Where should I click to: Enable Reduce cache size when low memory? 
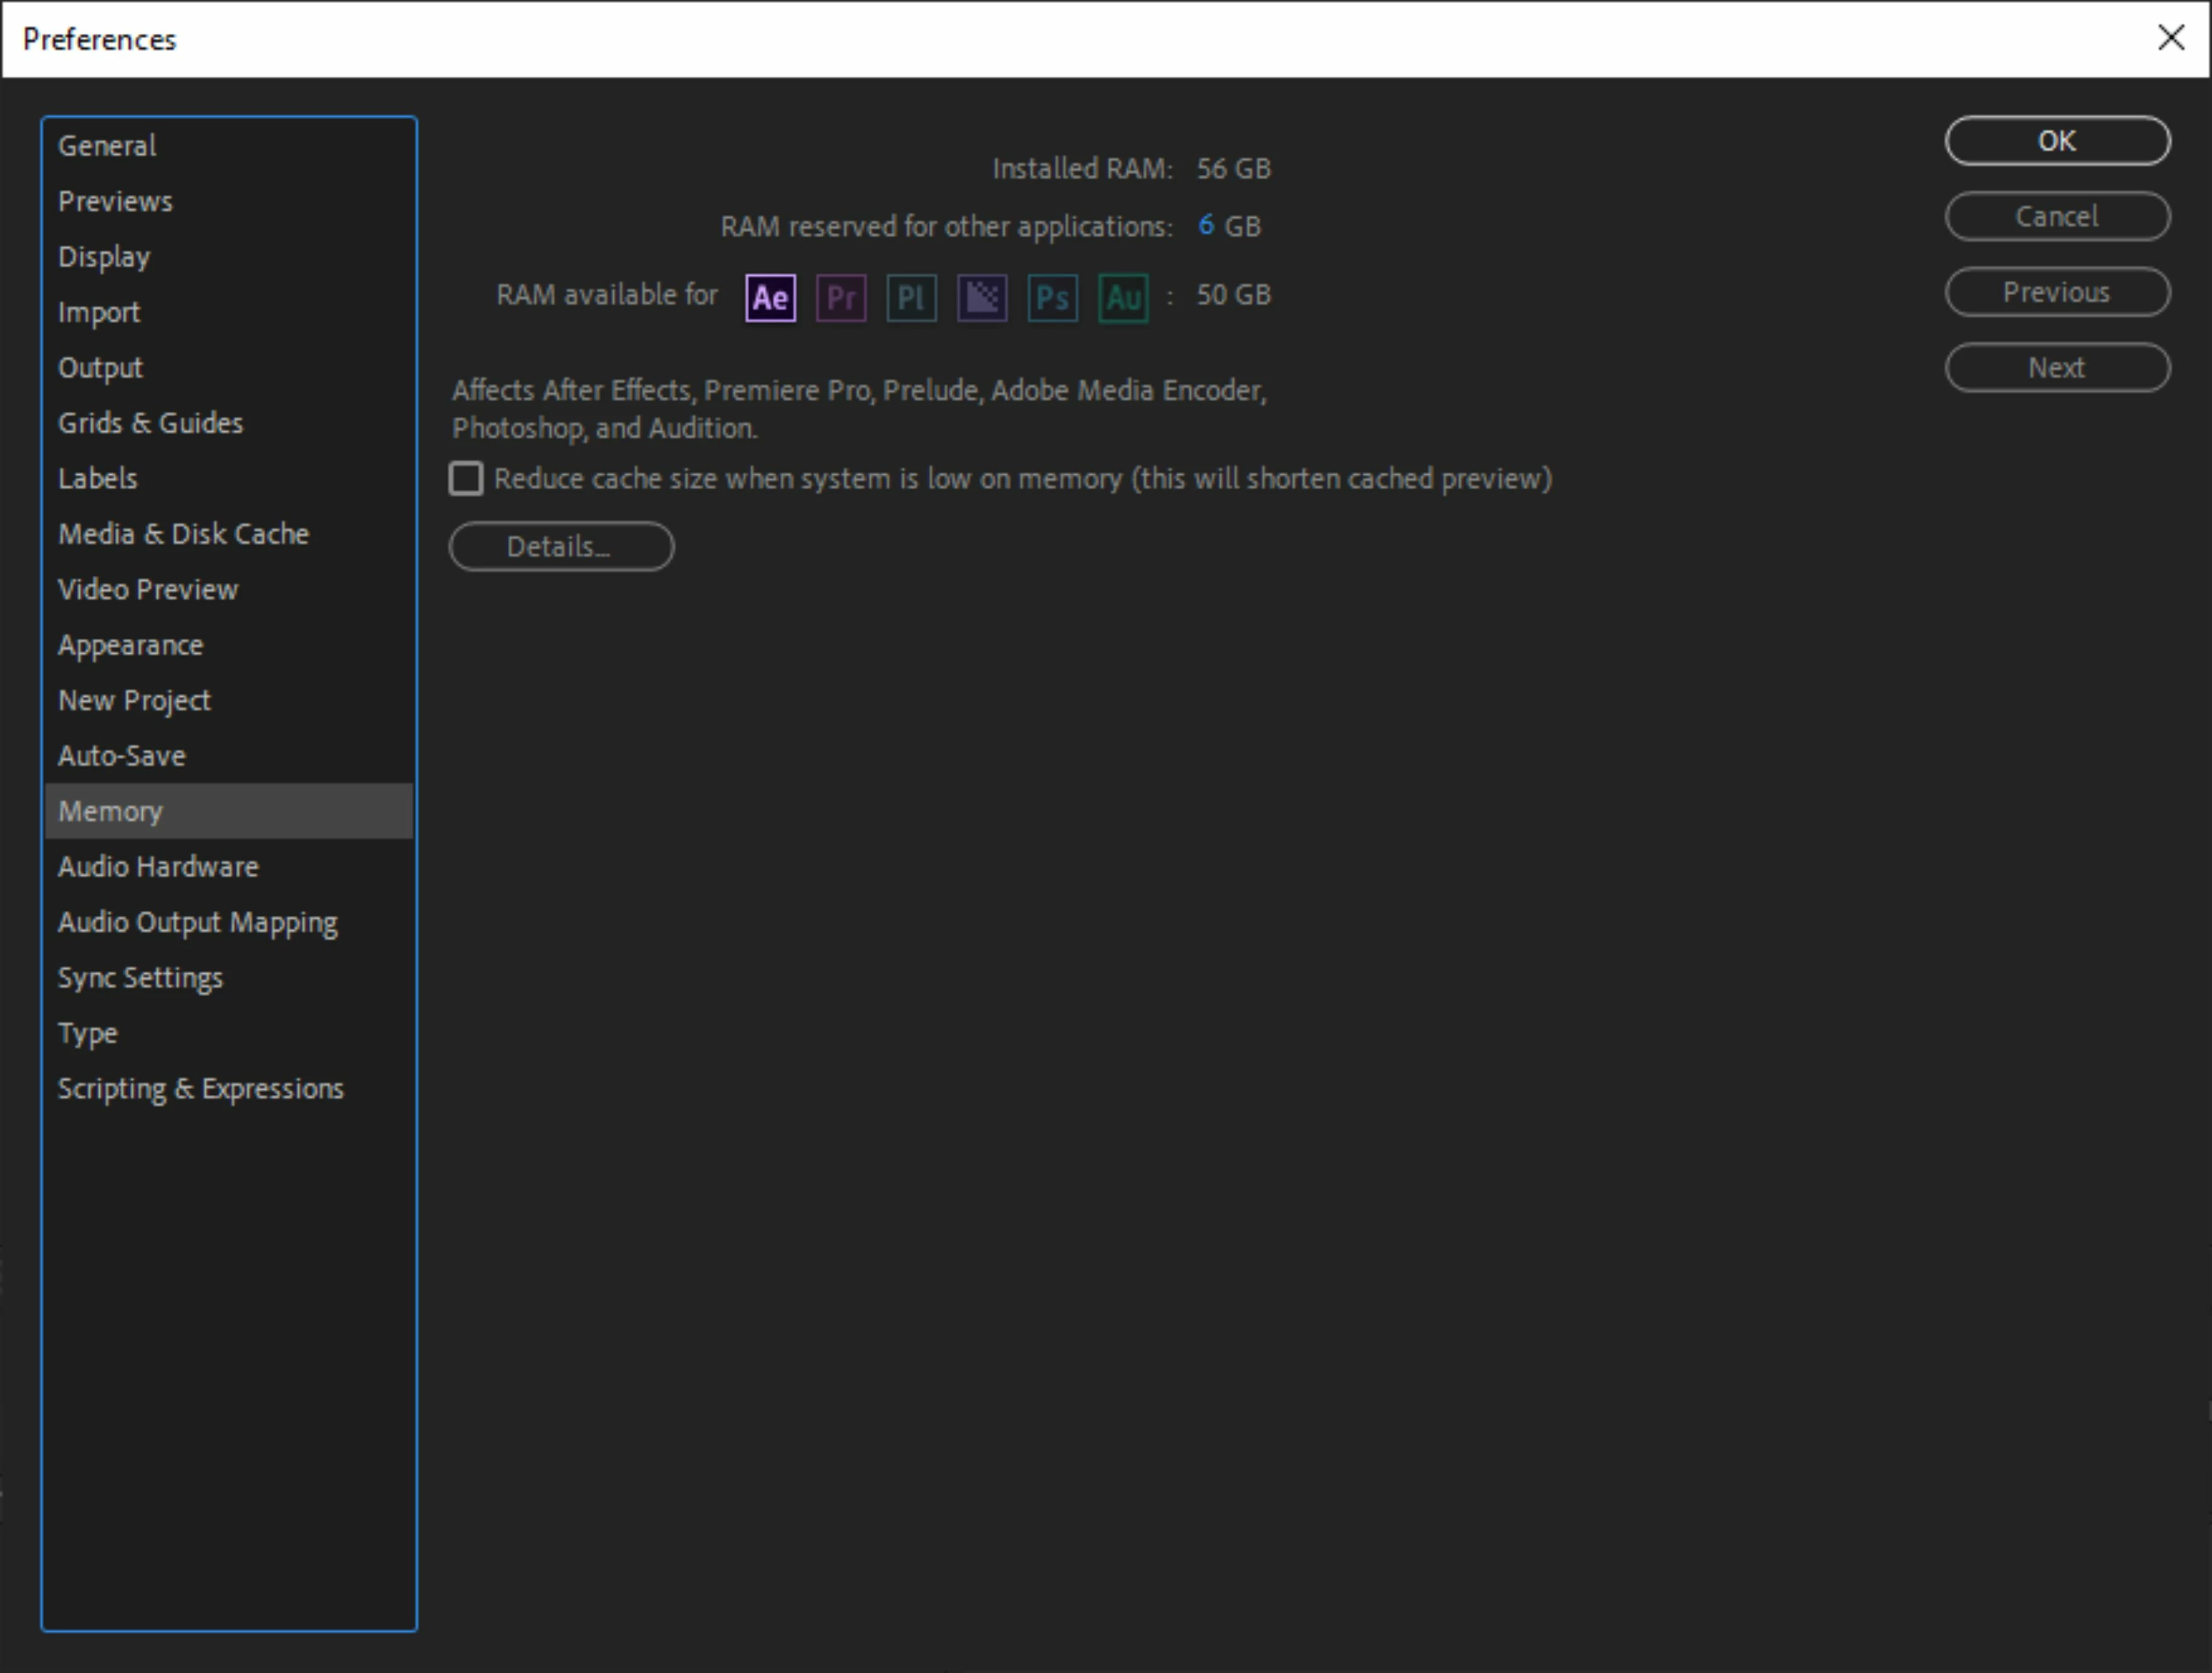466,479
